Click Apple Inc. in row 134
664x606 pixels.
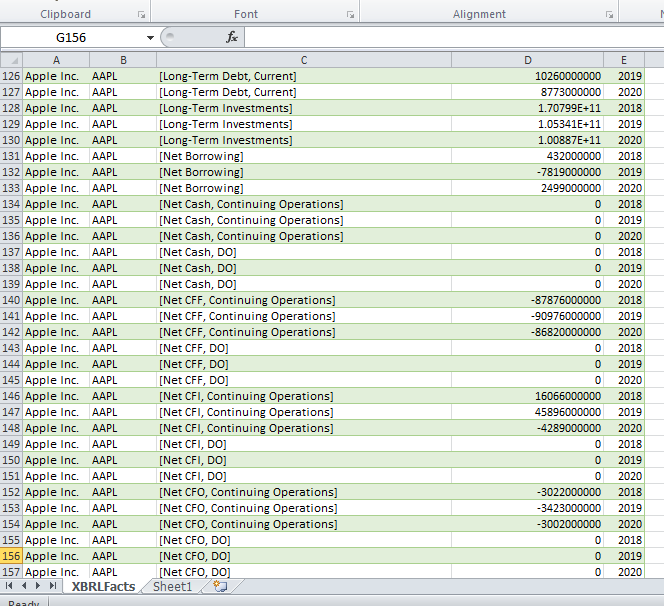(52, 205)
